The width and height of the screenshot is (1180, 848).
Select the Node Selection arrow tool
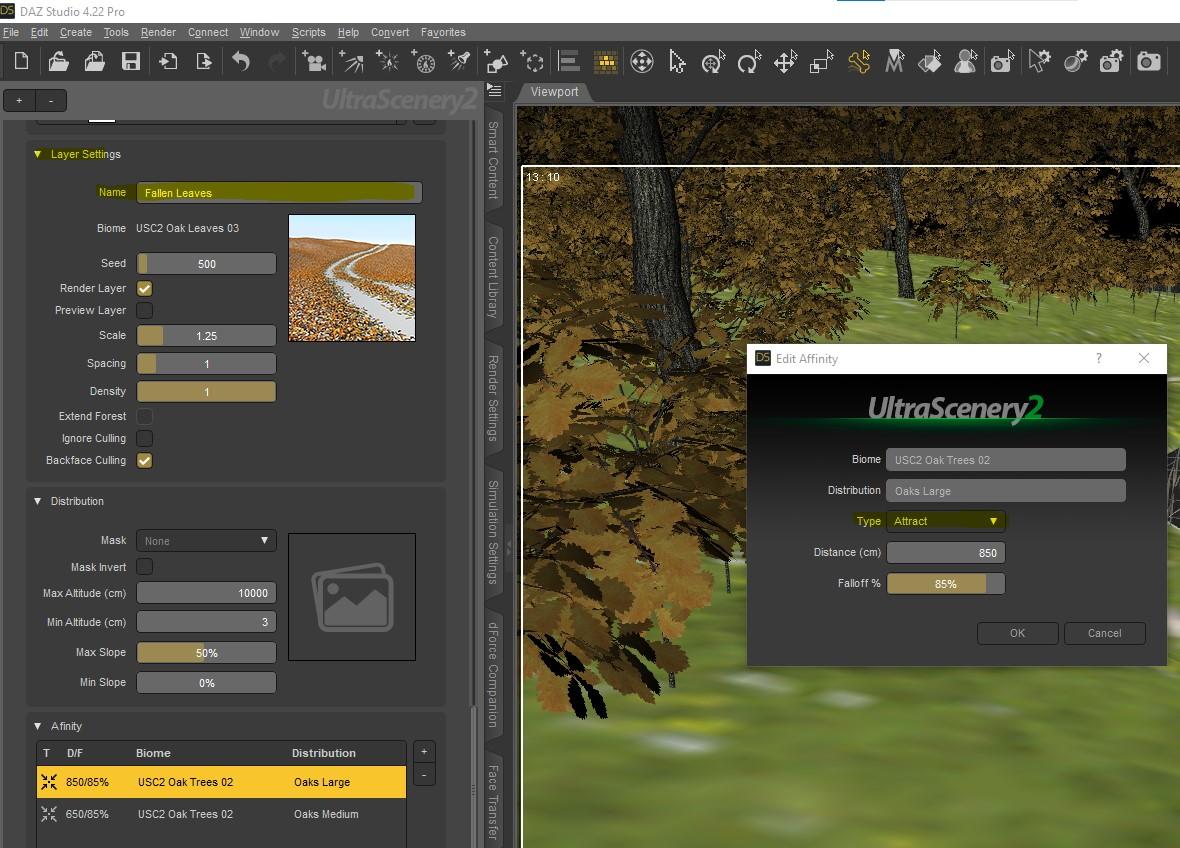click(677, 61)
